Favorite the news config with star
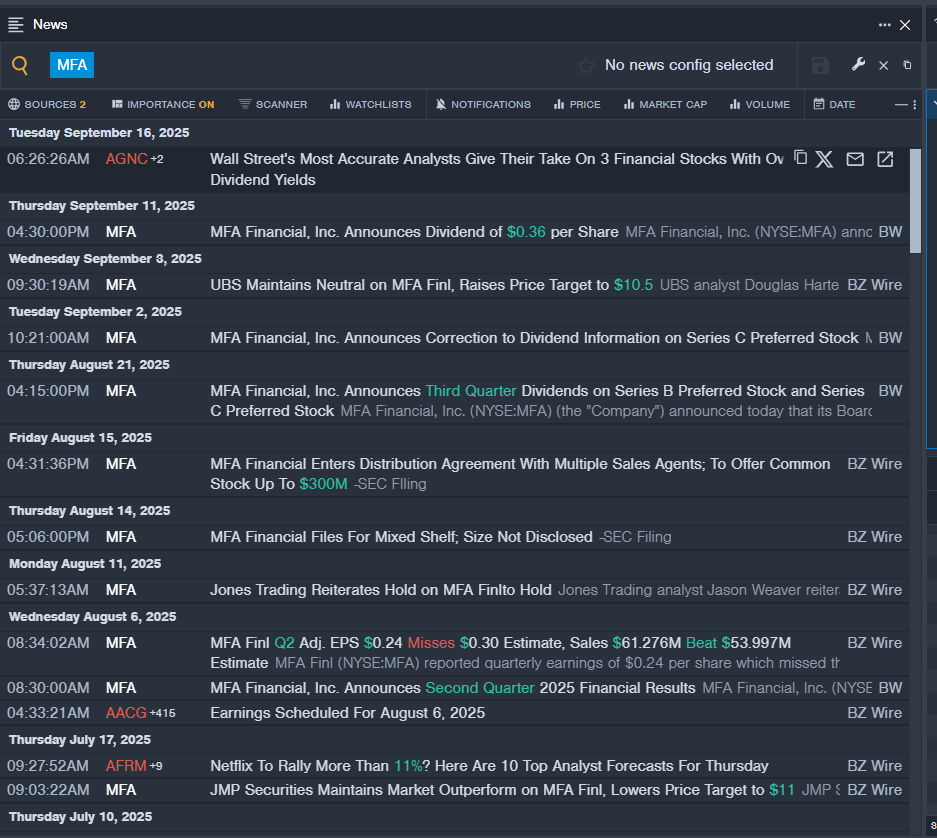937x838 pixels. [x=586, y=66]
